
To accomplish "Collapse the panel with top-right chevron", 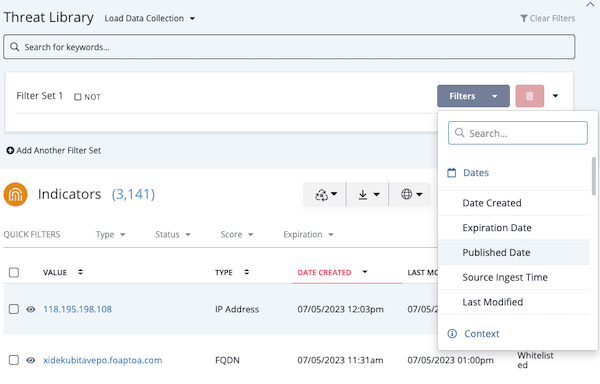I will (590, 5).
